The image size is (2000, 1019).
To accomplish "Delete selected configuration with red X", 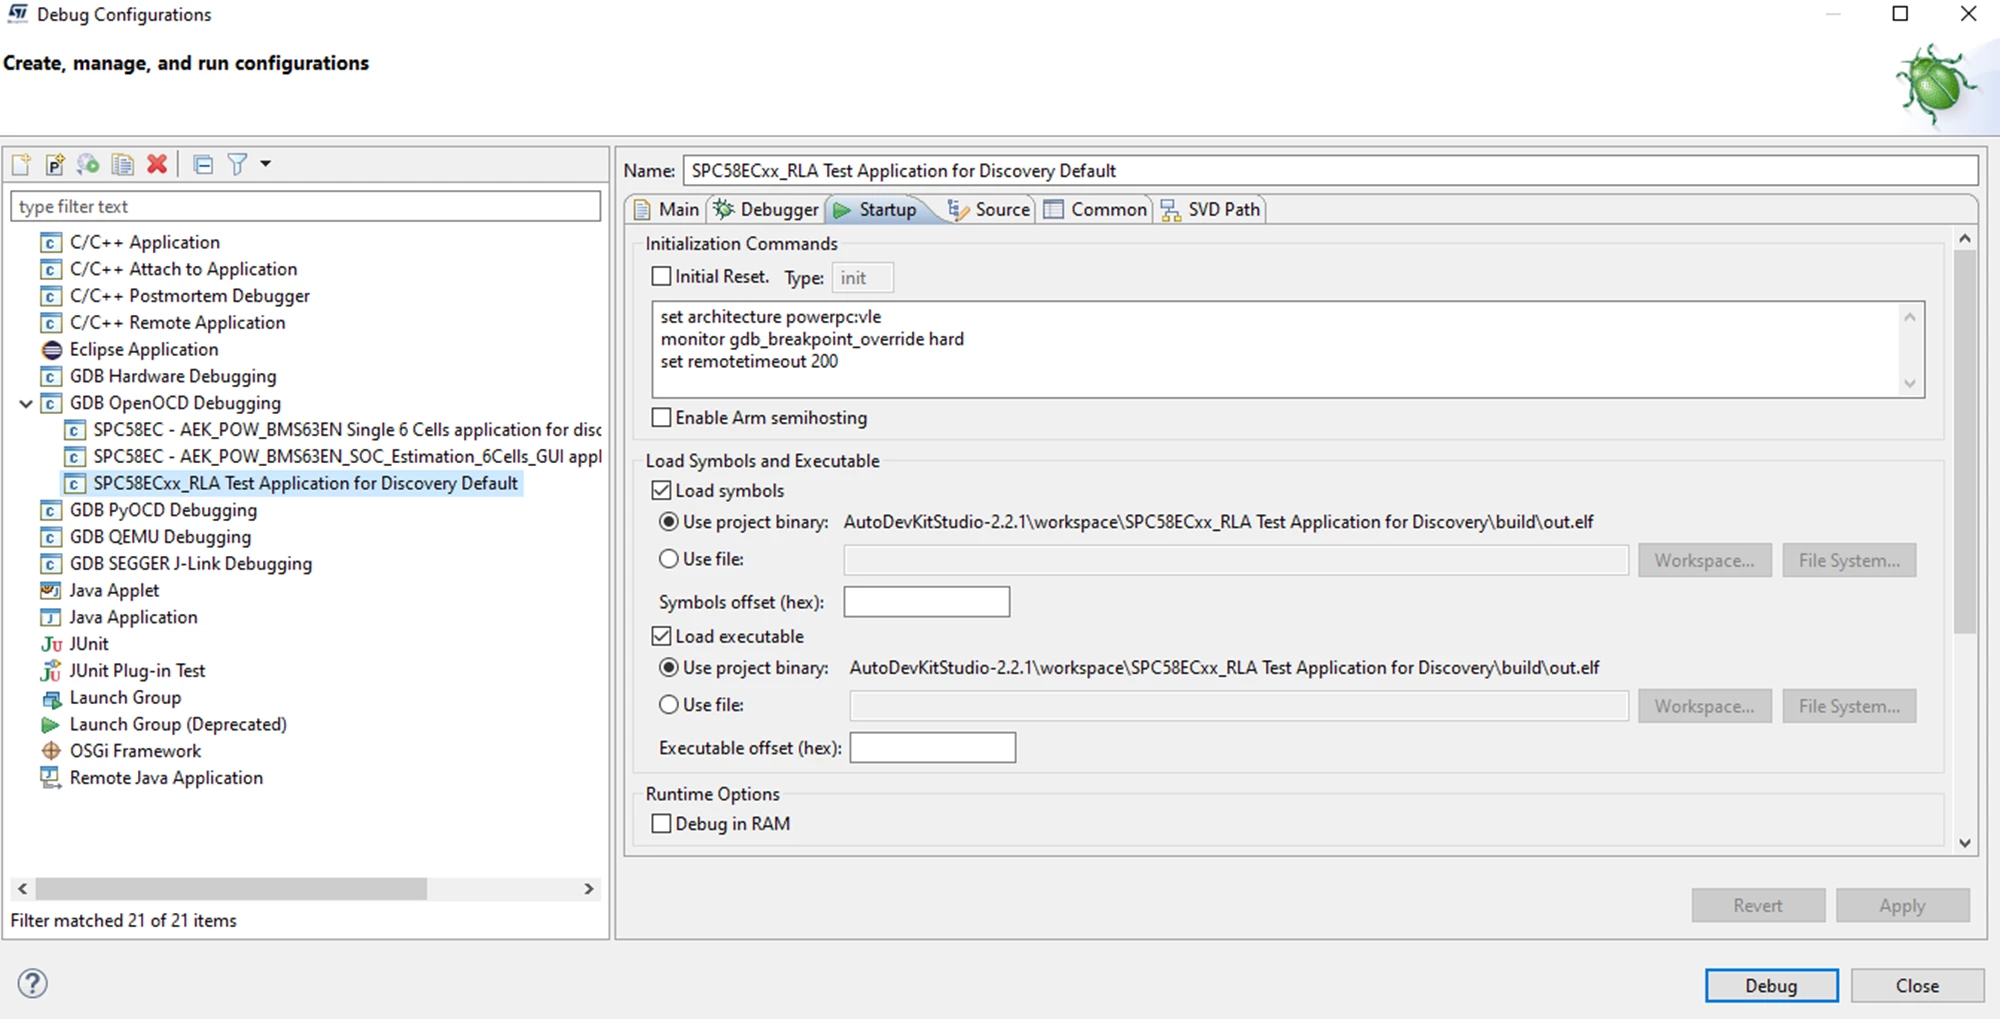I will tap(157, 164).
